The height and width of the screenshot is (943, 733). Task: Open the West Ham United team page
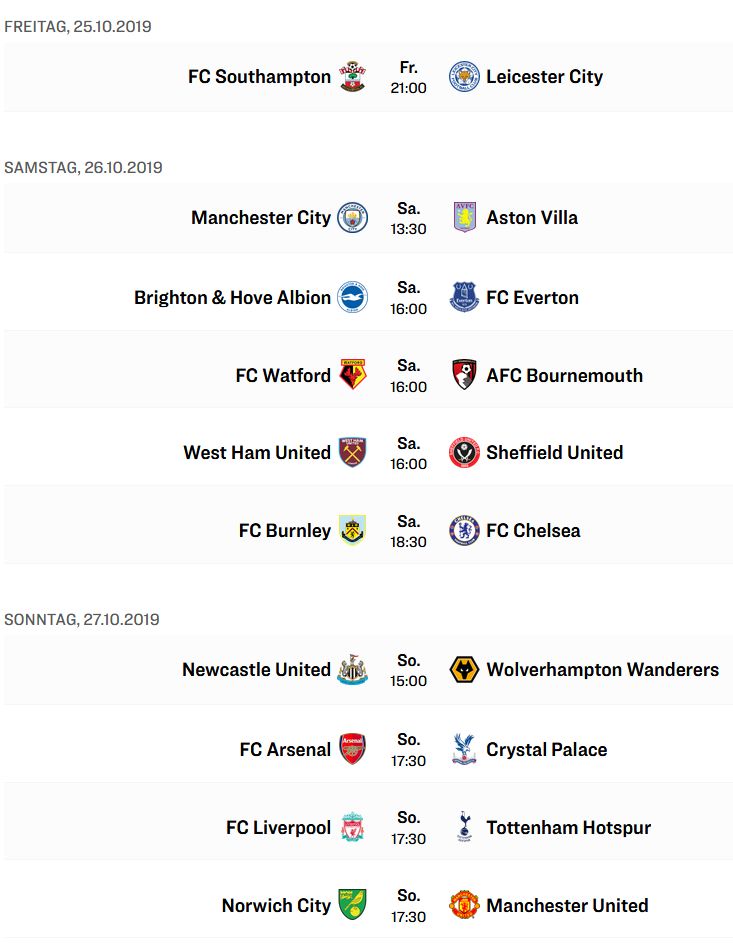coord(257,452)
